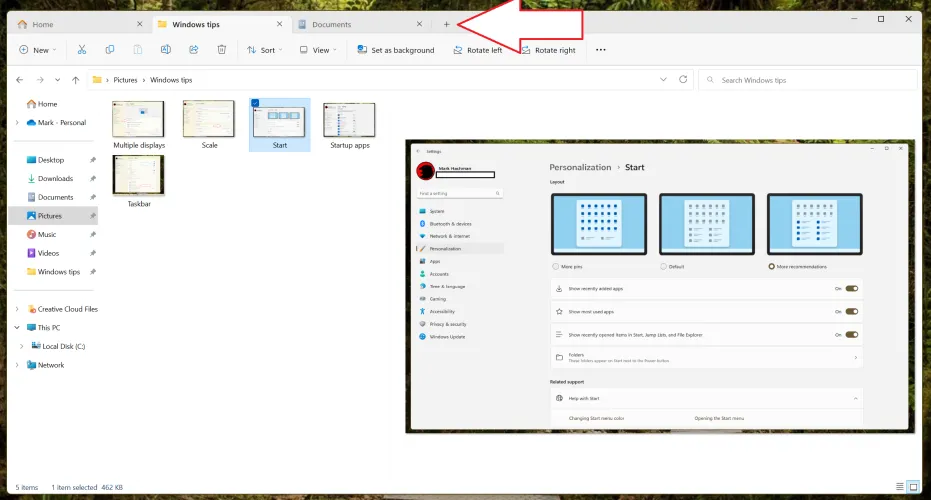Click the Delete trash can icon
This screenshot has width=931, height=500.
click(x=222, y=50)
